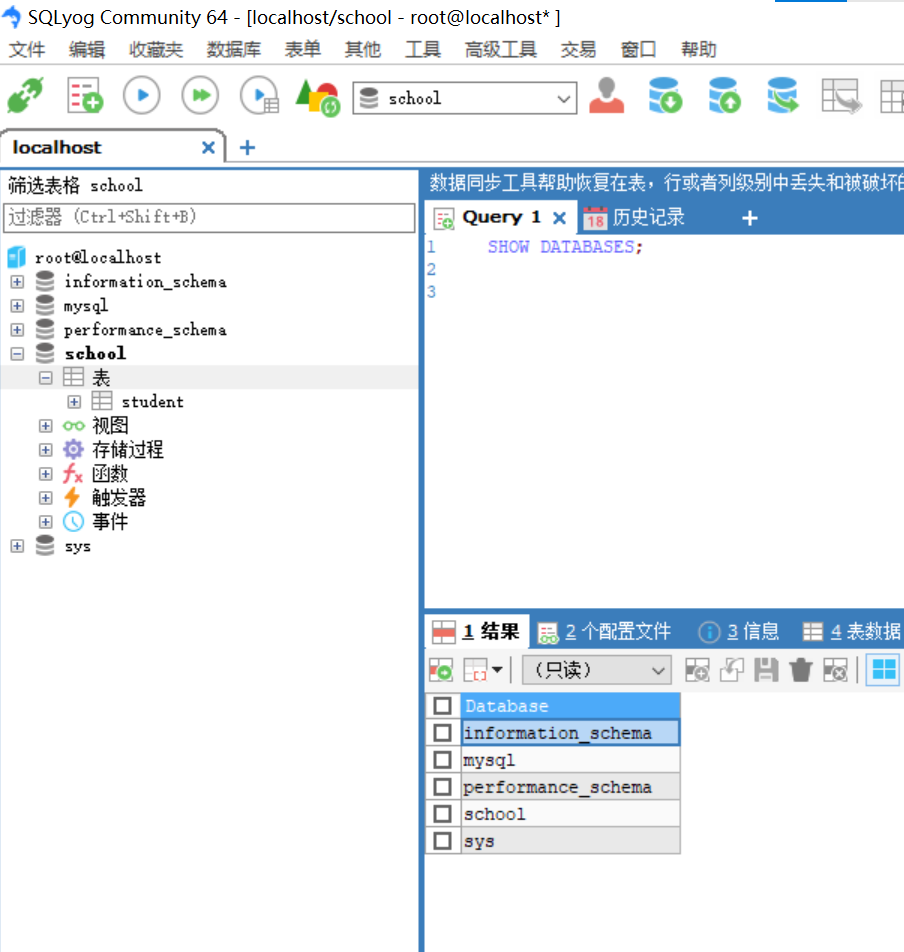Open the 文件 menu

click(x=27, y=49)
